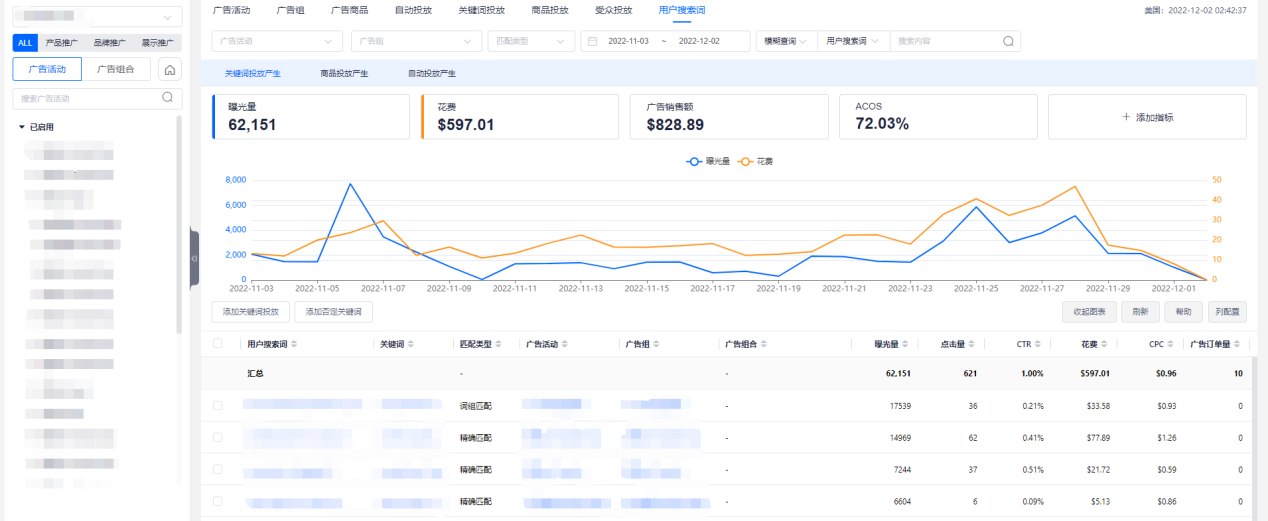Select the 关键词投放产生 sub-tab
Screen dimensions: 1268x521
[252, 74]
